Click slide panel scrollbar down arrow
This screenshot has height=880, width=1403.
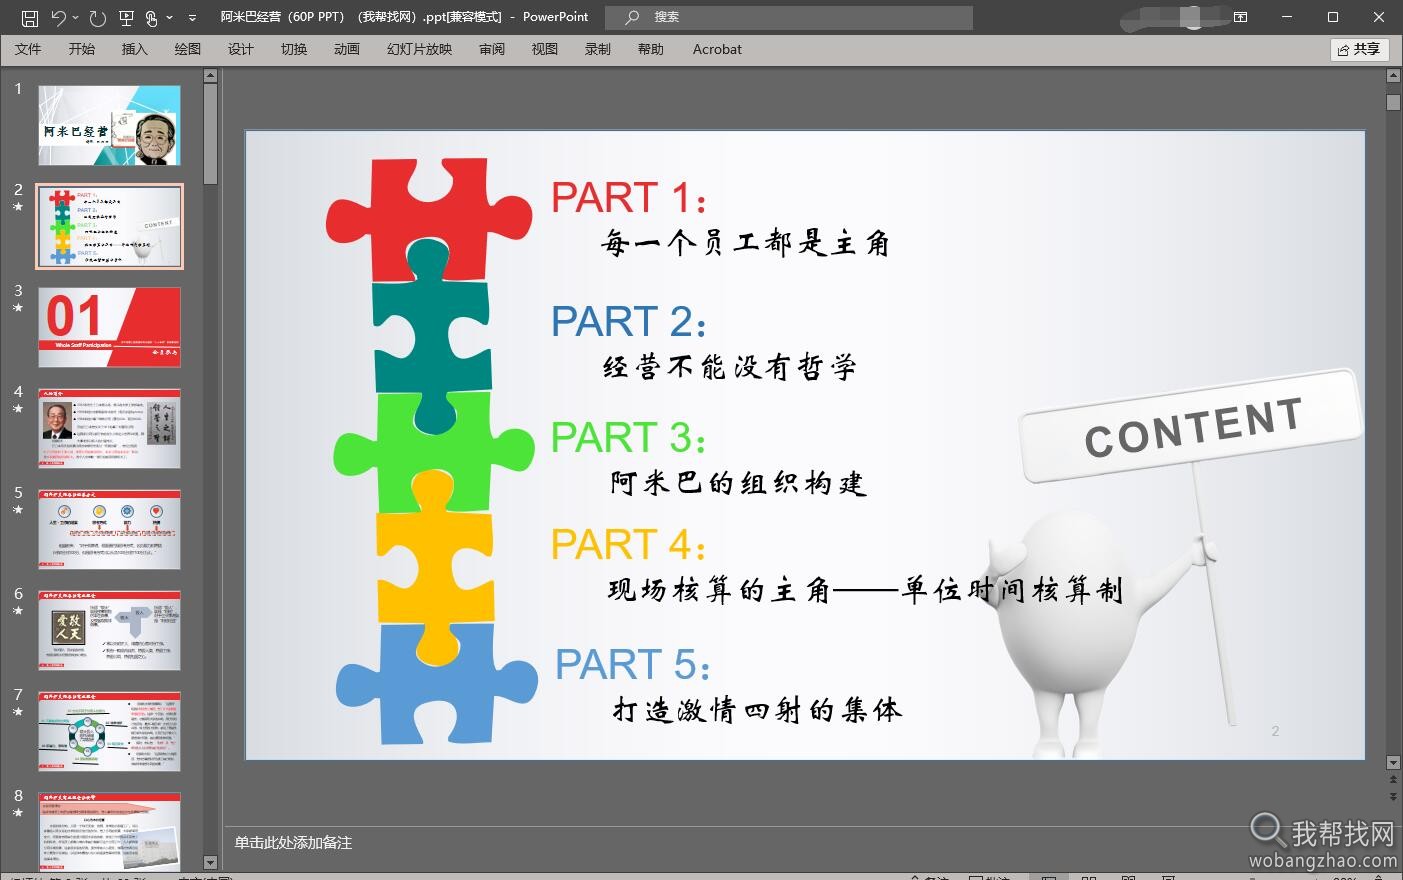[210, 862]
